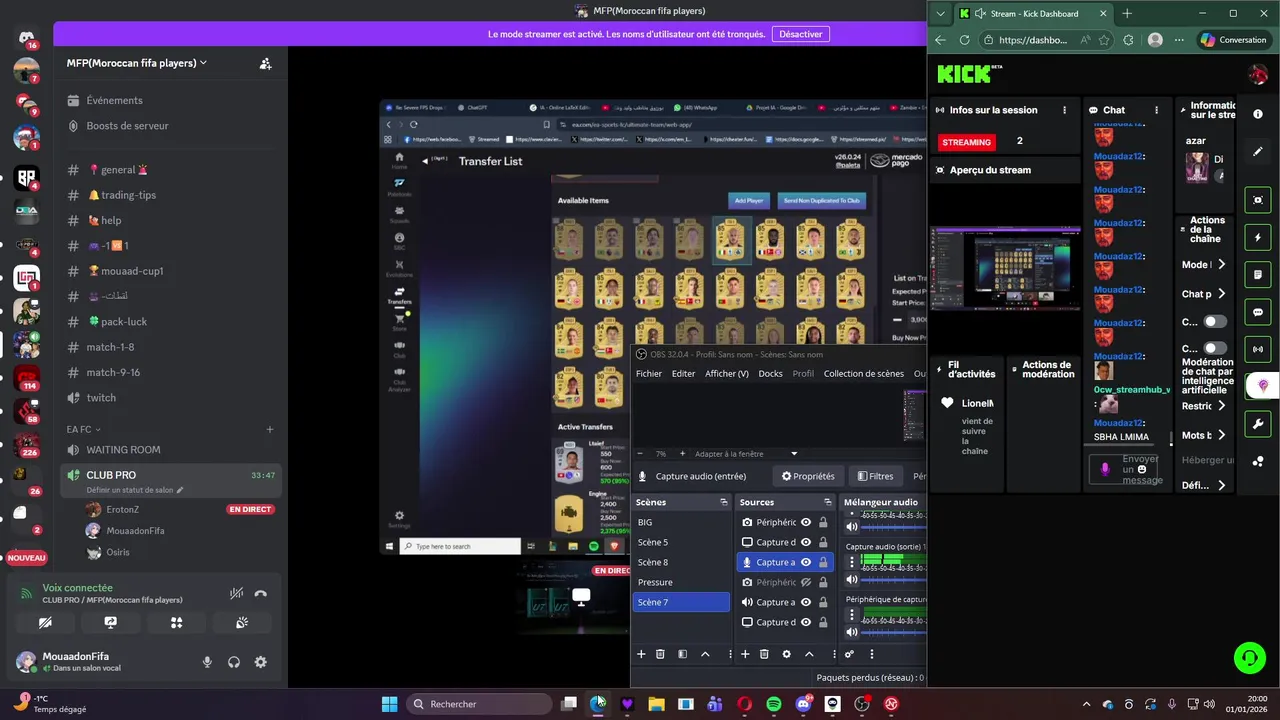The width and height of the screenshot is (1280, 720).
Task: Open Infos sur la session options menu
Action: point(1064,110)
